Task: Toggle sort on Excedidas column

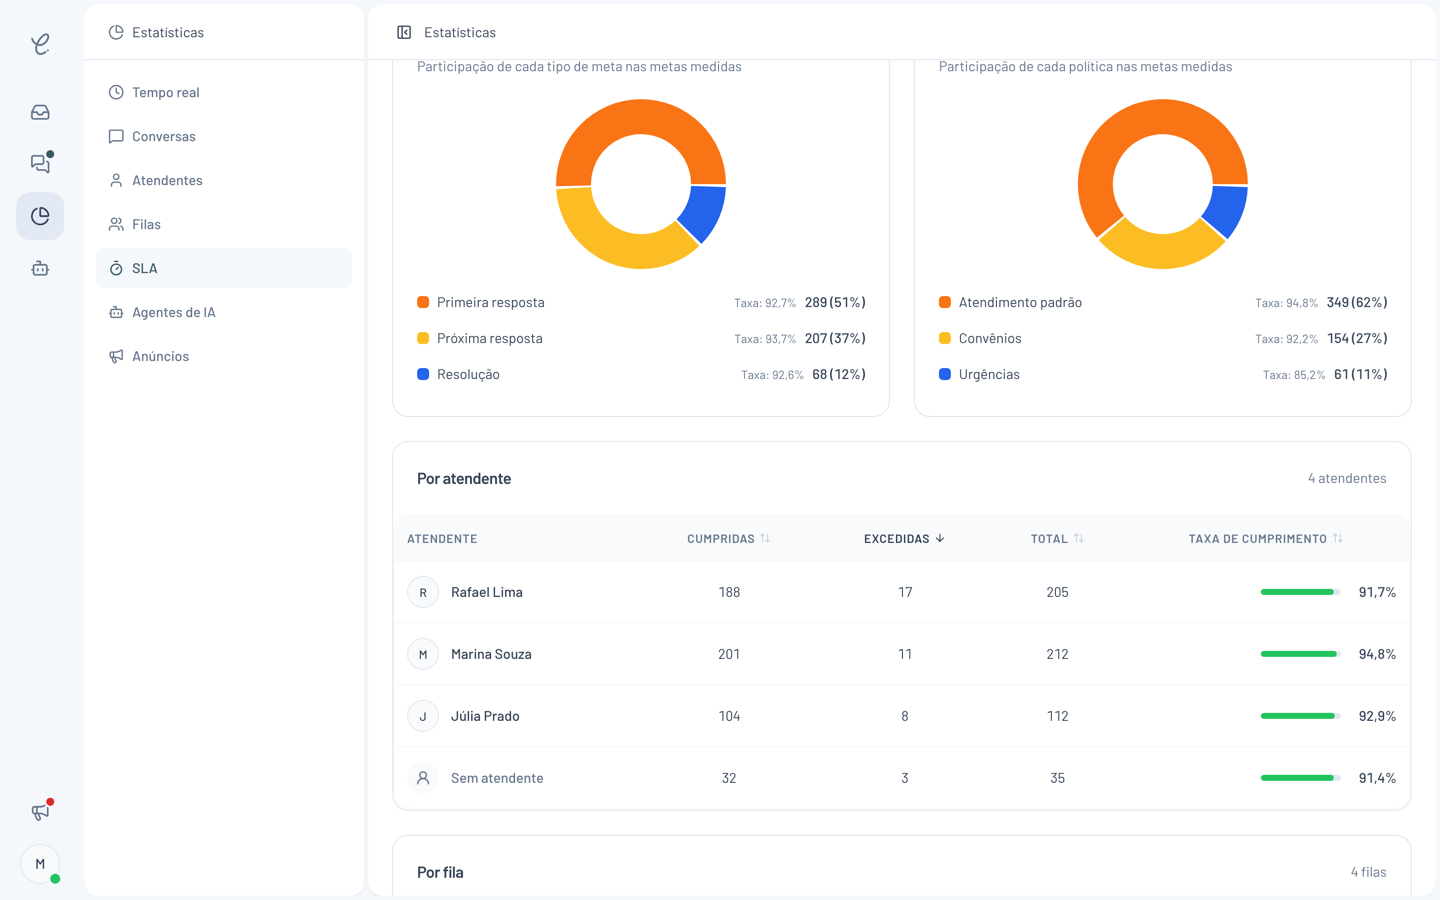Action: pos(904,538)
